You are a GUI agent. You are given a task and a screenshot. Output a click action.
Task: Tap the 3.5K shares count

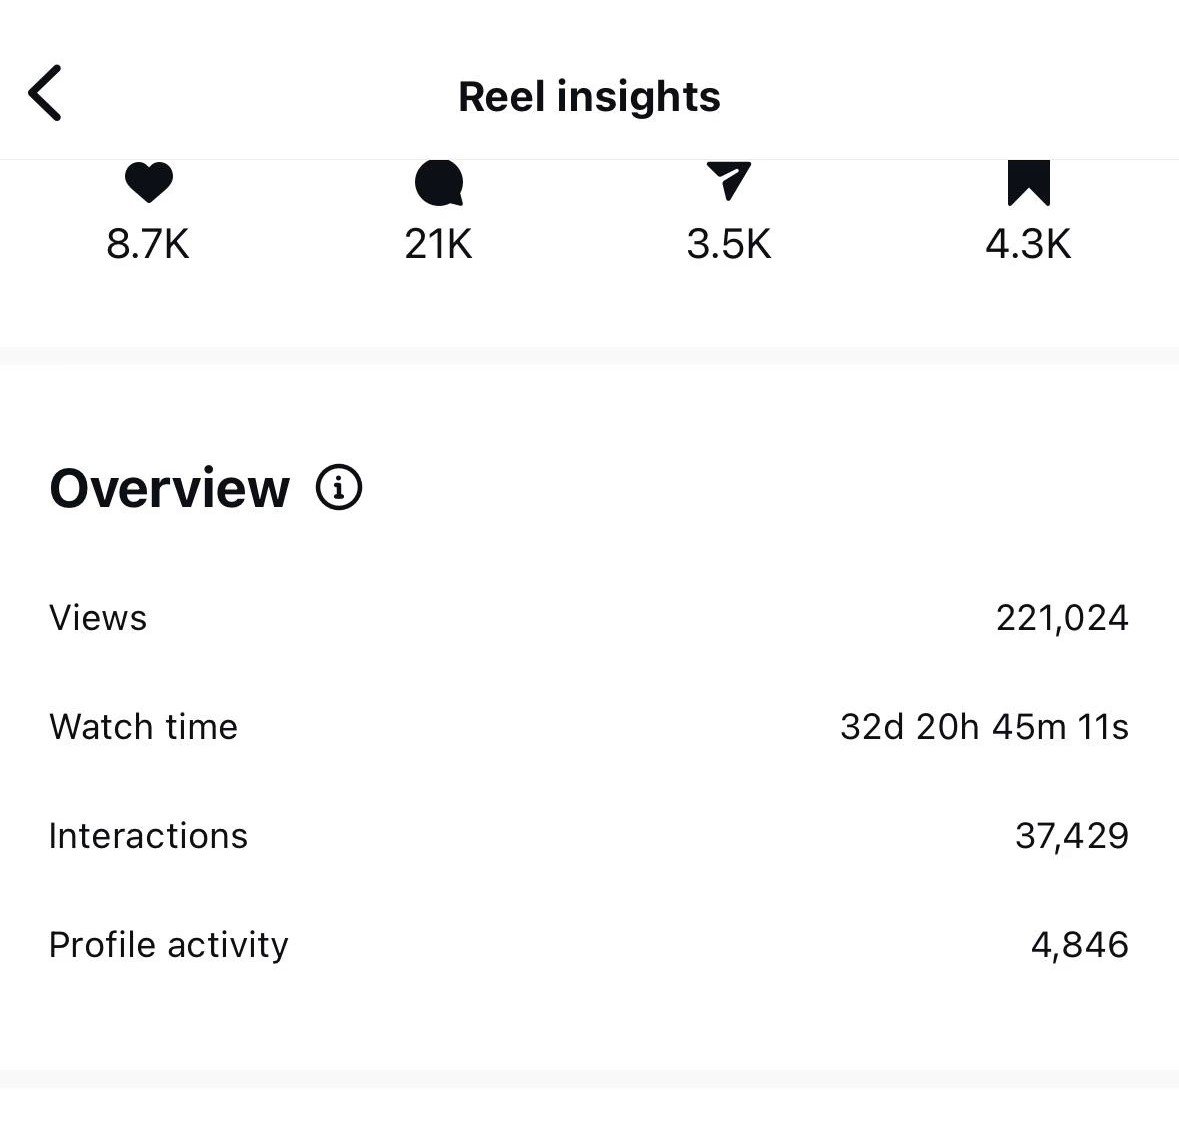728,244
